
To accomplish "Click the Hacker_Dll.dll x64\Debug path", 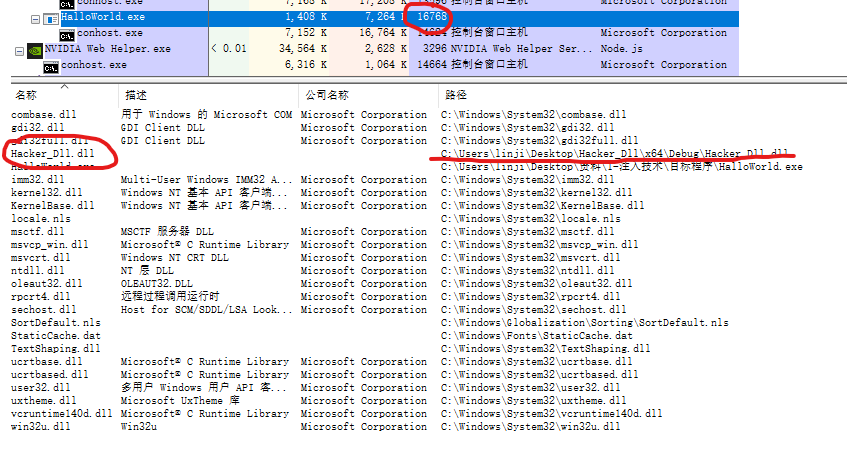I will click(x=614, y=153).
